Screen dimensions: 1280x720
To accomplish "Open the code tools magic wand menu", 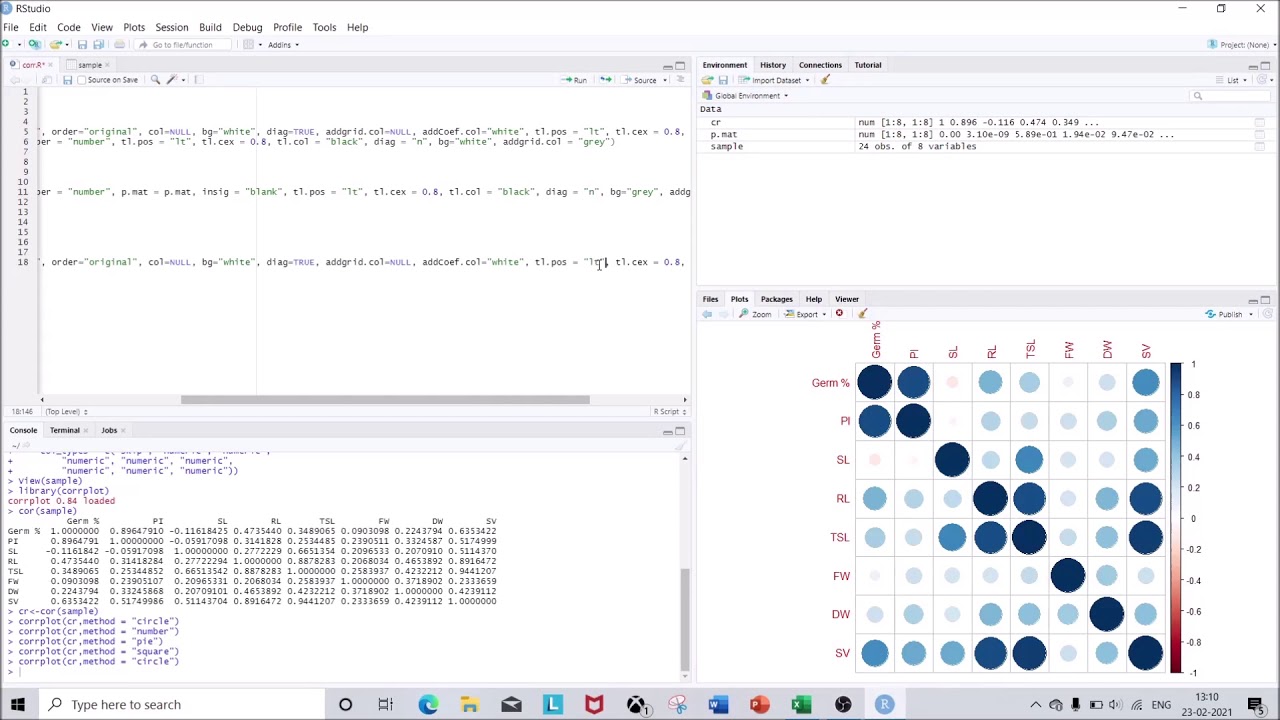I will [173, 80].
